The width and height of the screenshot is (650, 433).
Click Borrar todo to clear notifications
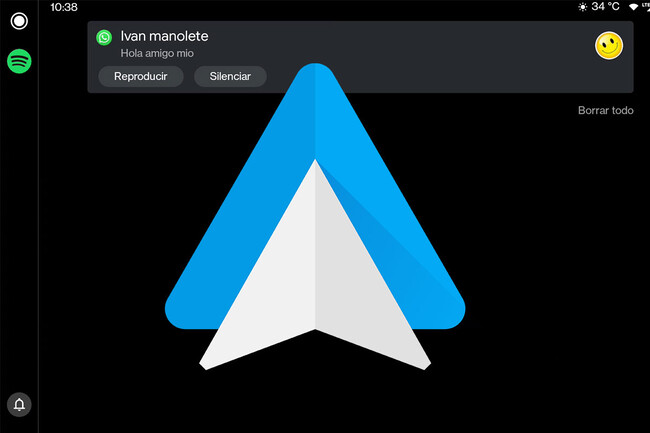[x=605, y=110]
